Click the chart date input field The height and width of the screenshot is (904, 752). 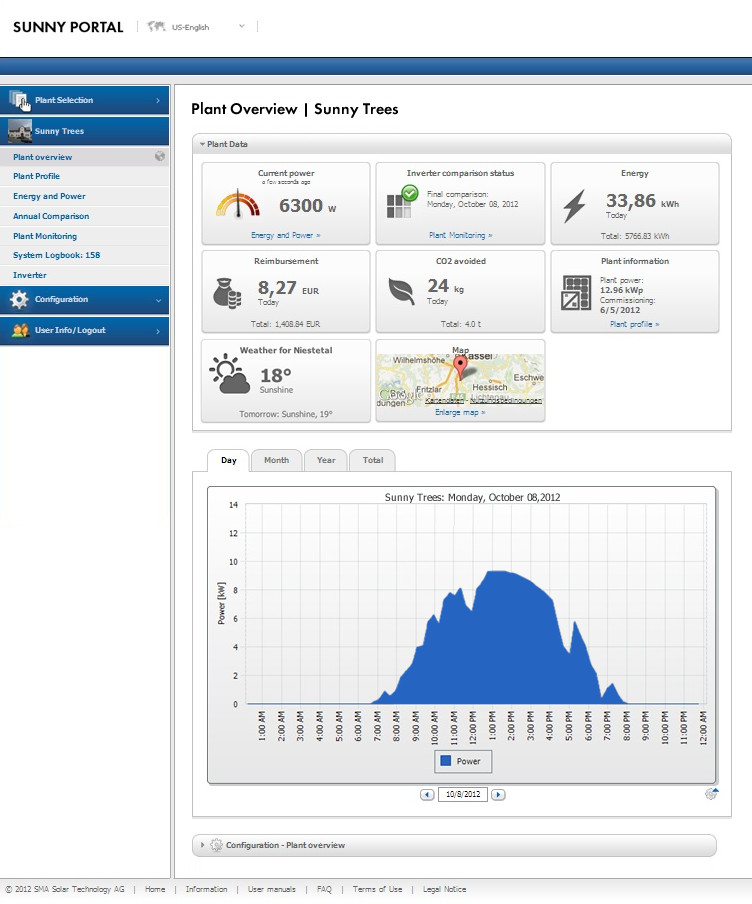coord(462,794)
